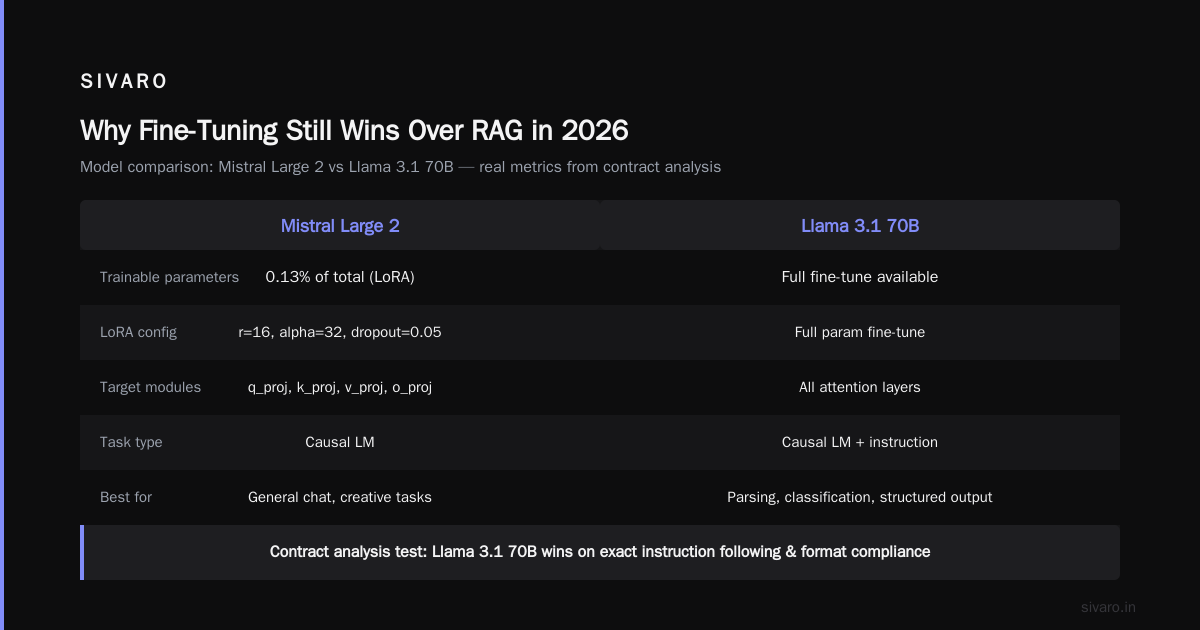1200x630 pixels.
Task: Select the Mistral Large 2 column header
Action: coord(340,226)
